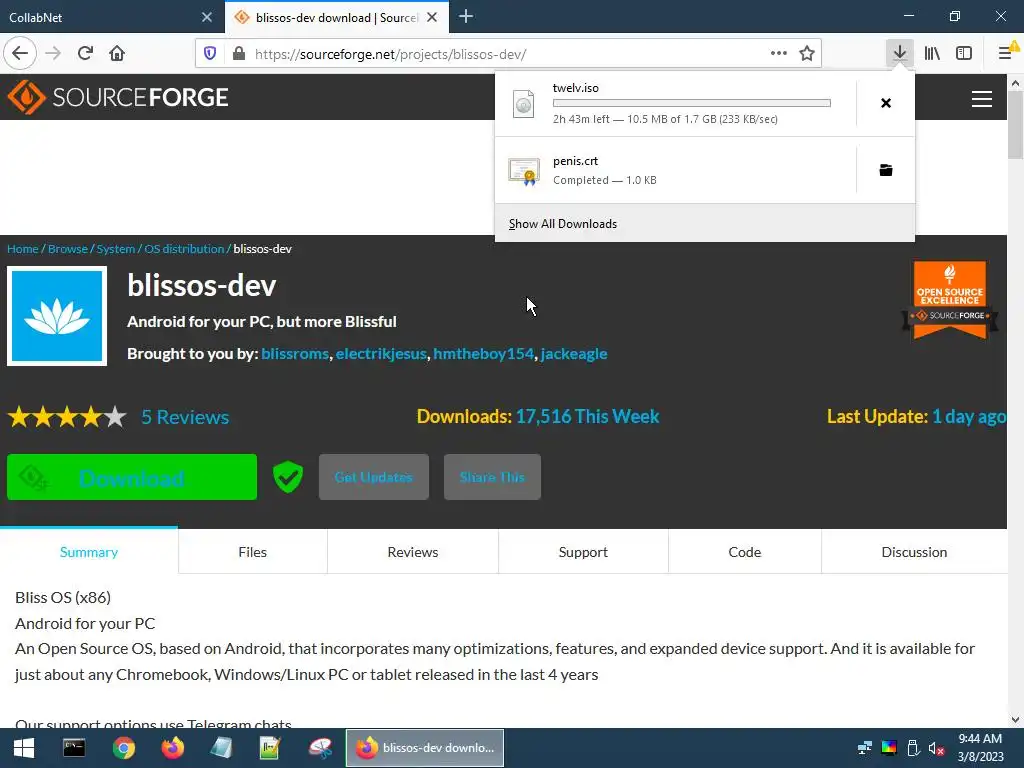Click the blissos-dev lotus project logo
The image size is (1024, 768).
[x=57, y=316]
